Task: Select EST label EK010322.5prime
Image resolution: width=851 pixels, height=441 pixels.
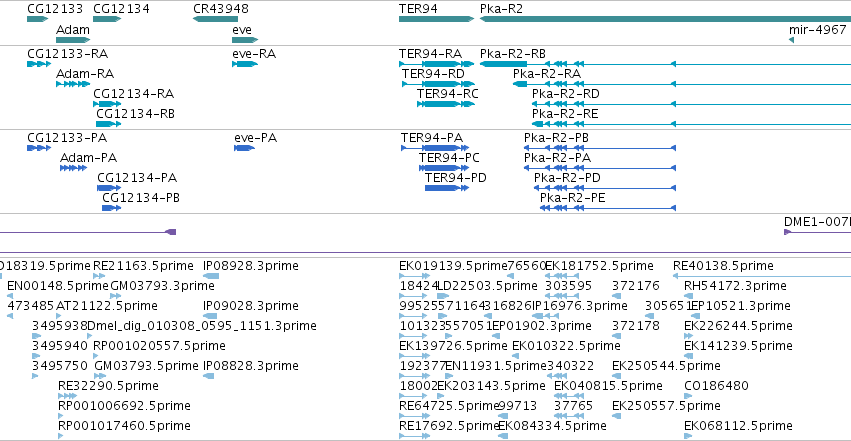Action: (x=566, y=346)
